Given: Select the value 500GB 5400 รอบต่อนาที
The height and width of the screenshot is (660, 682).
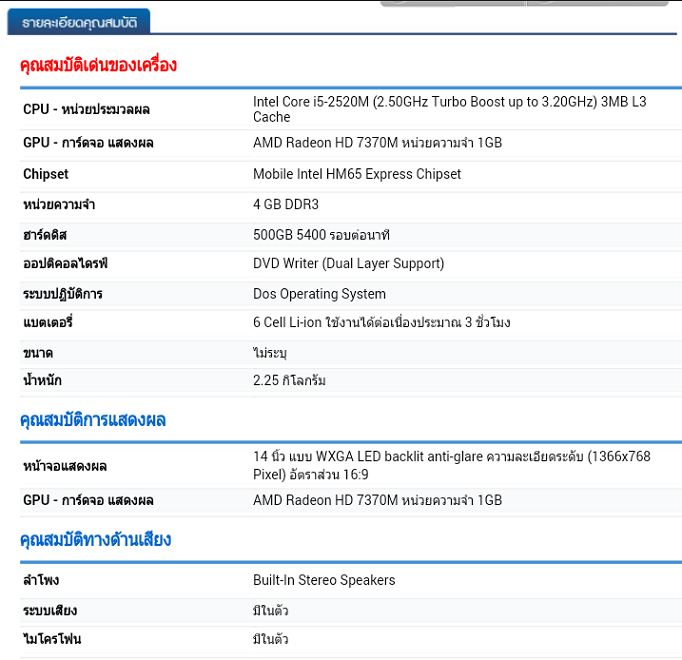Looking at the screenshot, I should tap(321, 235).
